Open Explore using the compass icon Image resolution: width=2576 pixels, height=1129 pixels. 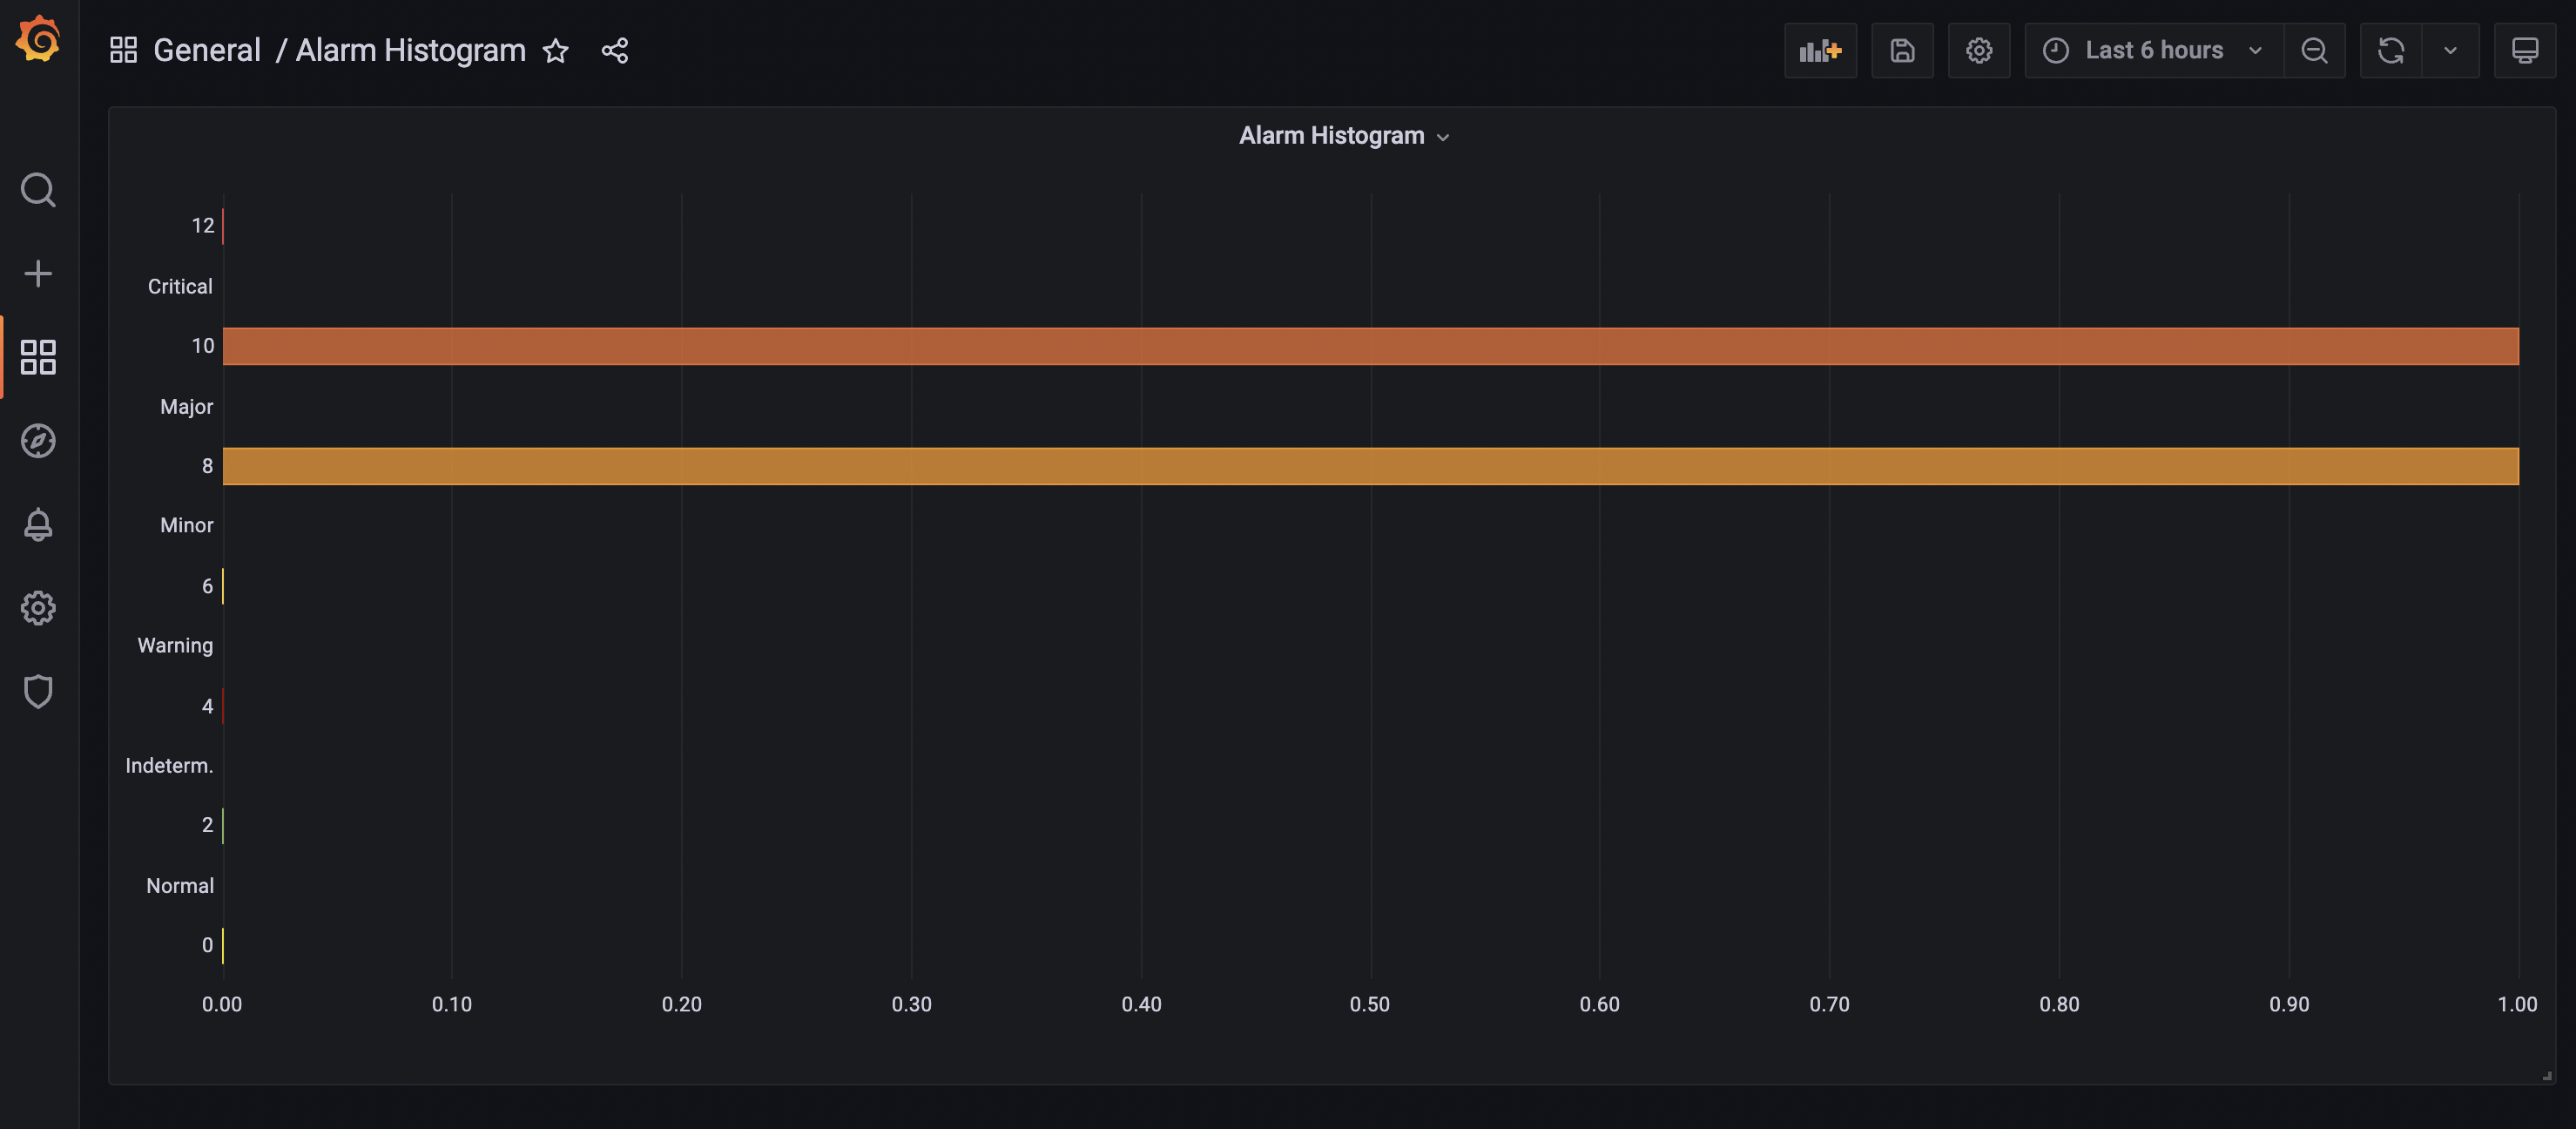click(x=39, y=440)
